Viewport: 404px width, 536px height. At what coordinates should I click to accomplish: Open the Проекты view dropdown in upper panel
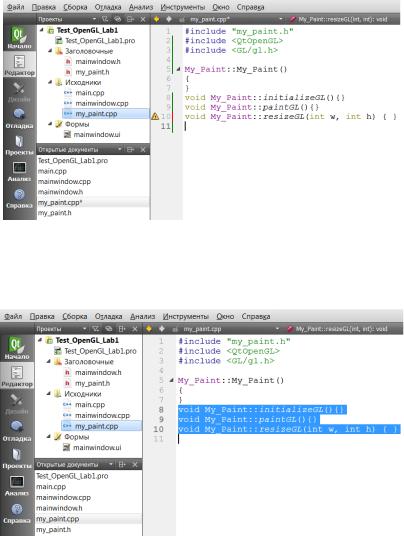[94, 19]
